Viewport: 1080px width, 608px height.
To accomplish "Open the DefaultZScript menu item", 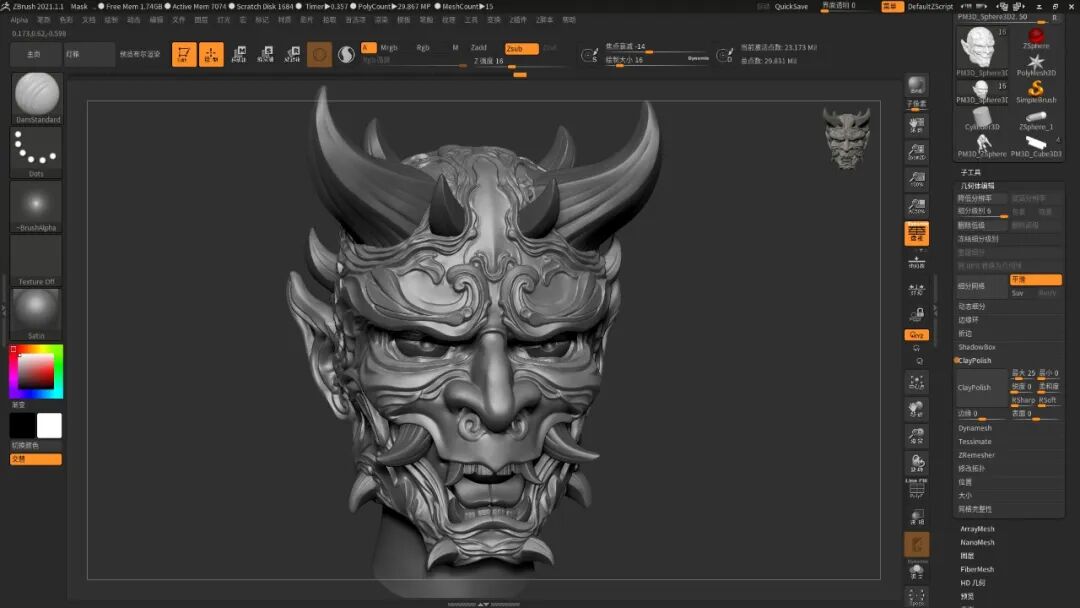I will click(x=930, y=6).
